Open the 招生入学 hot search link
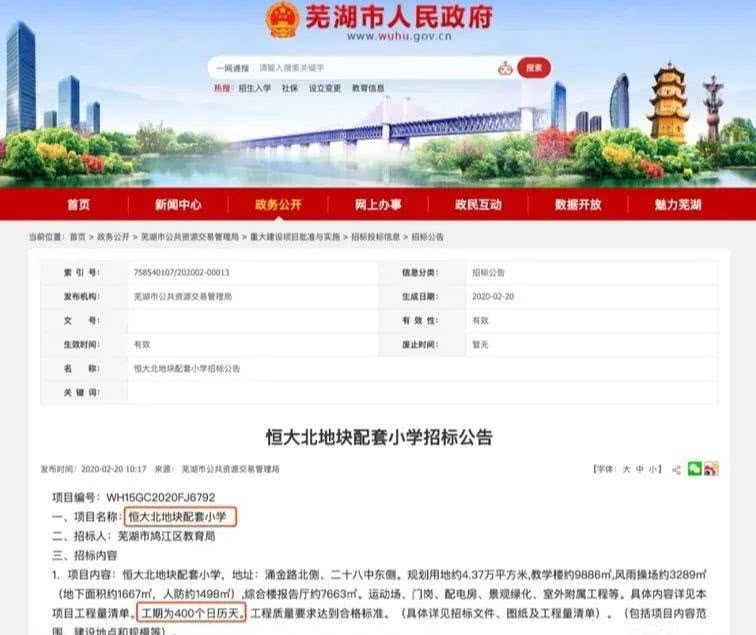Viewport: 756px width, 635px height. click(x=255, y=88)
